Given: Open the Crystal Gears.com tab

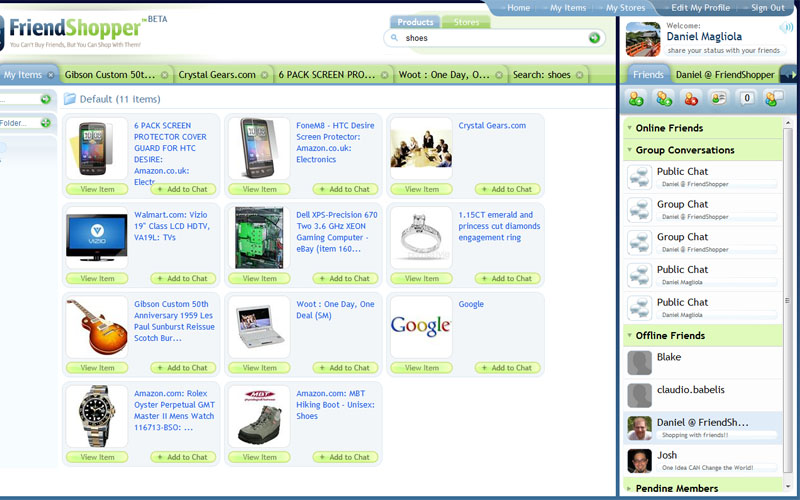Looking at the screenshot, I should coord(217,75).
